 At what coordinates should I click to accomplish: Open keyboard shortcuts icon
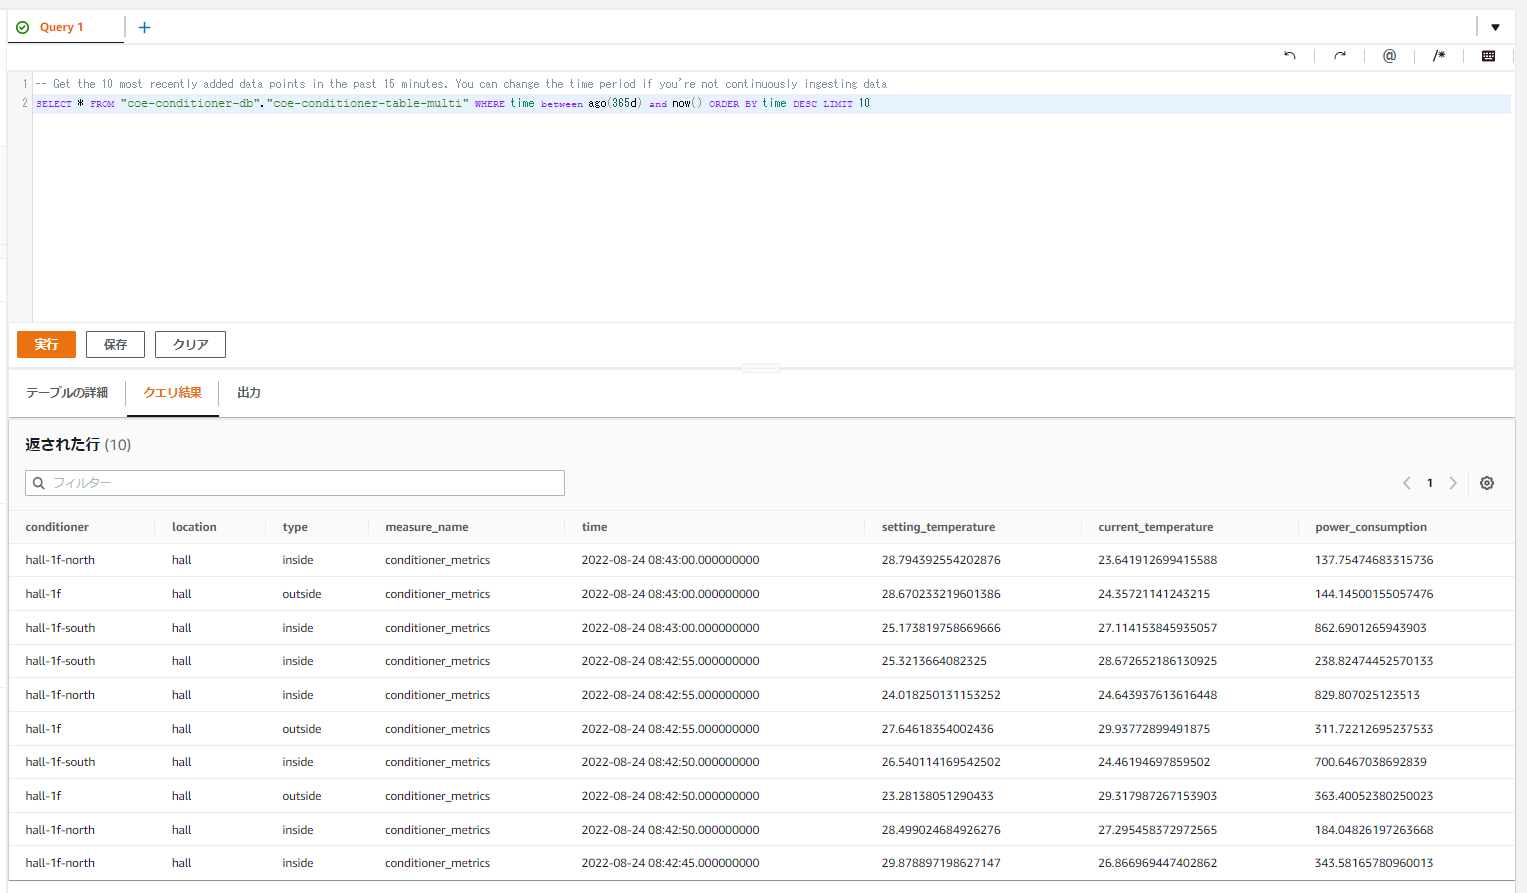coord(1488,56)
